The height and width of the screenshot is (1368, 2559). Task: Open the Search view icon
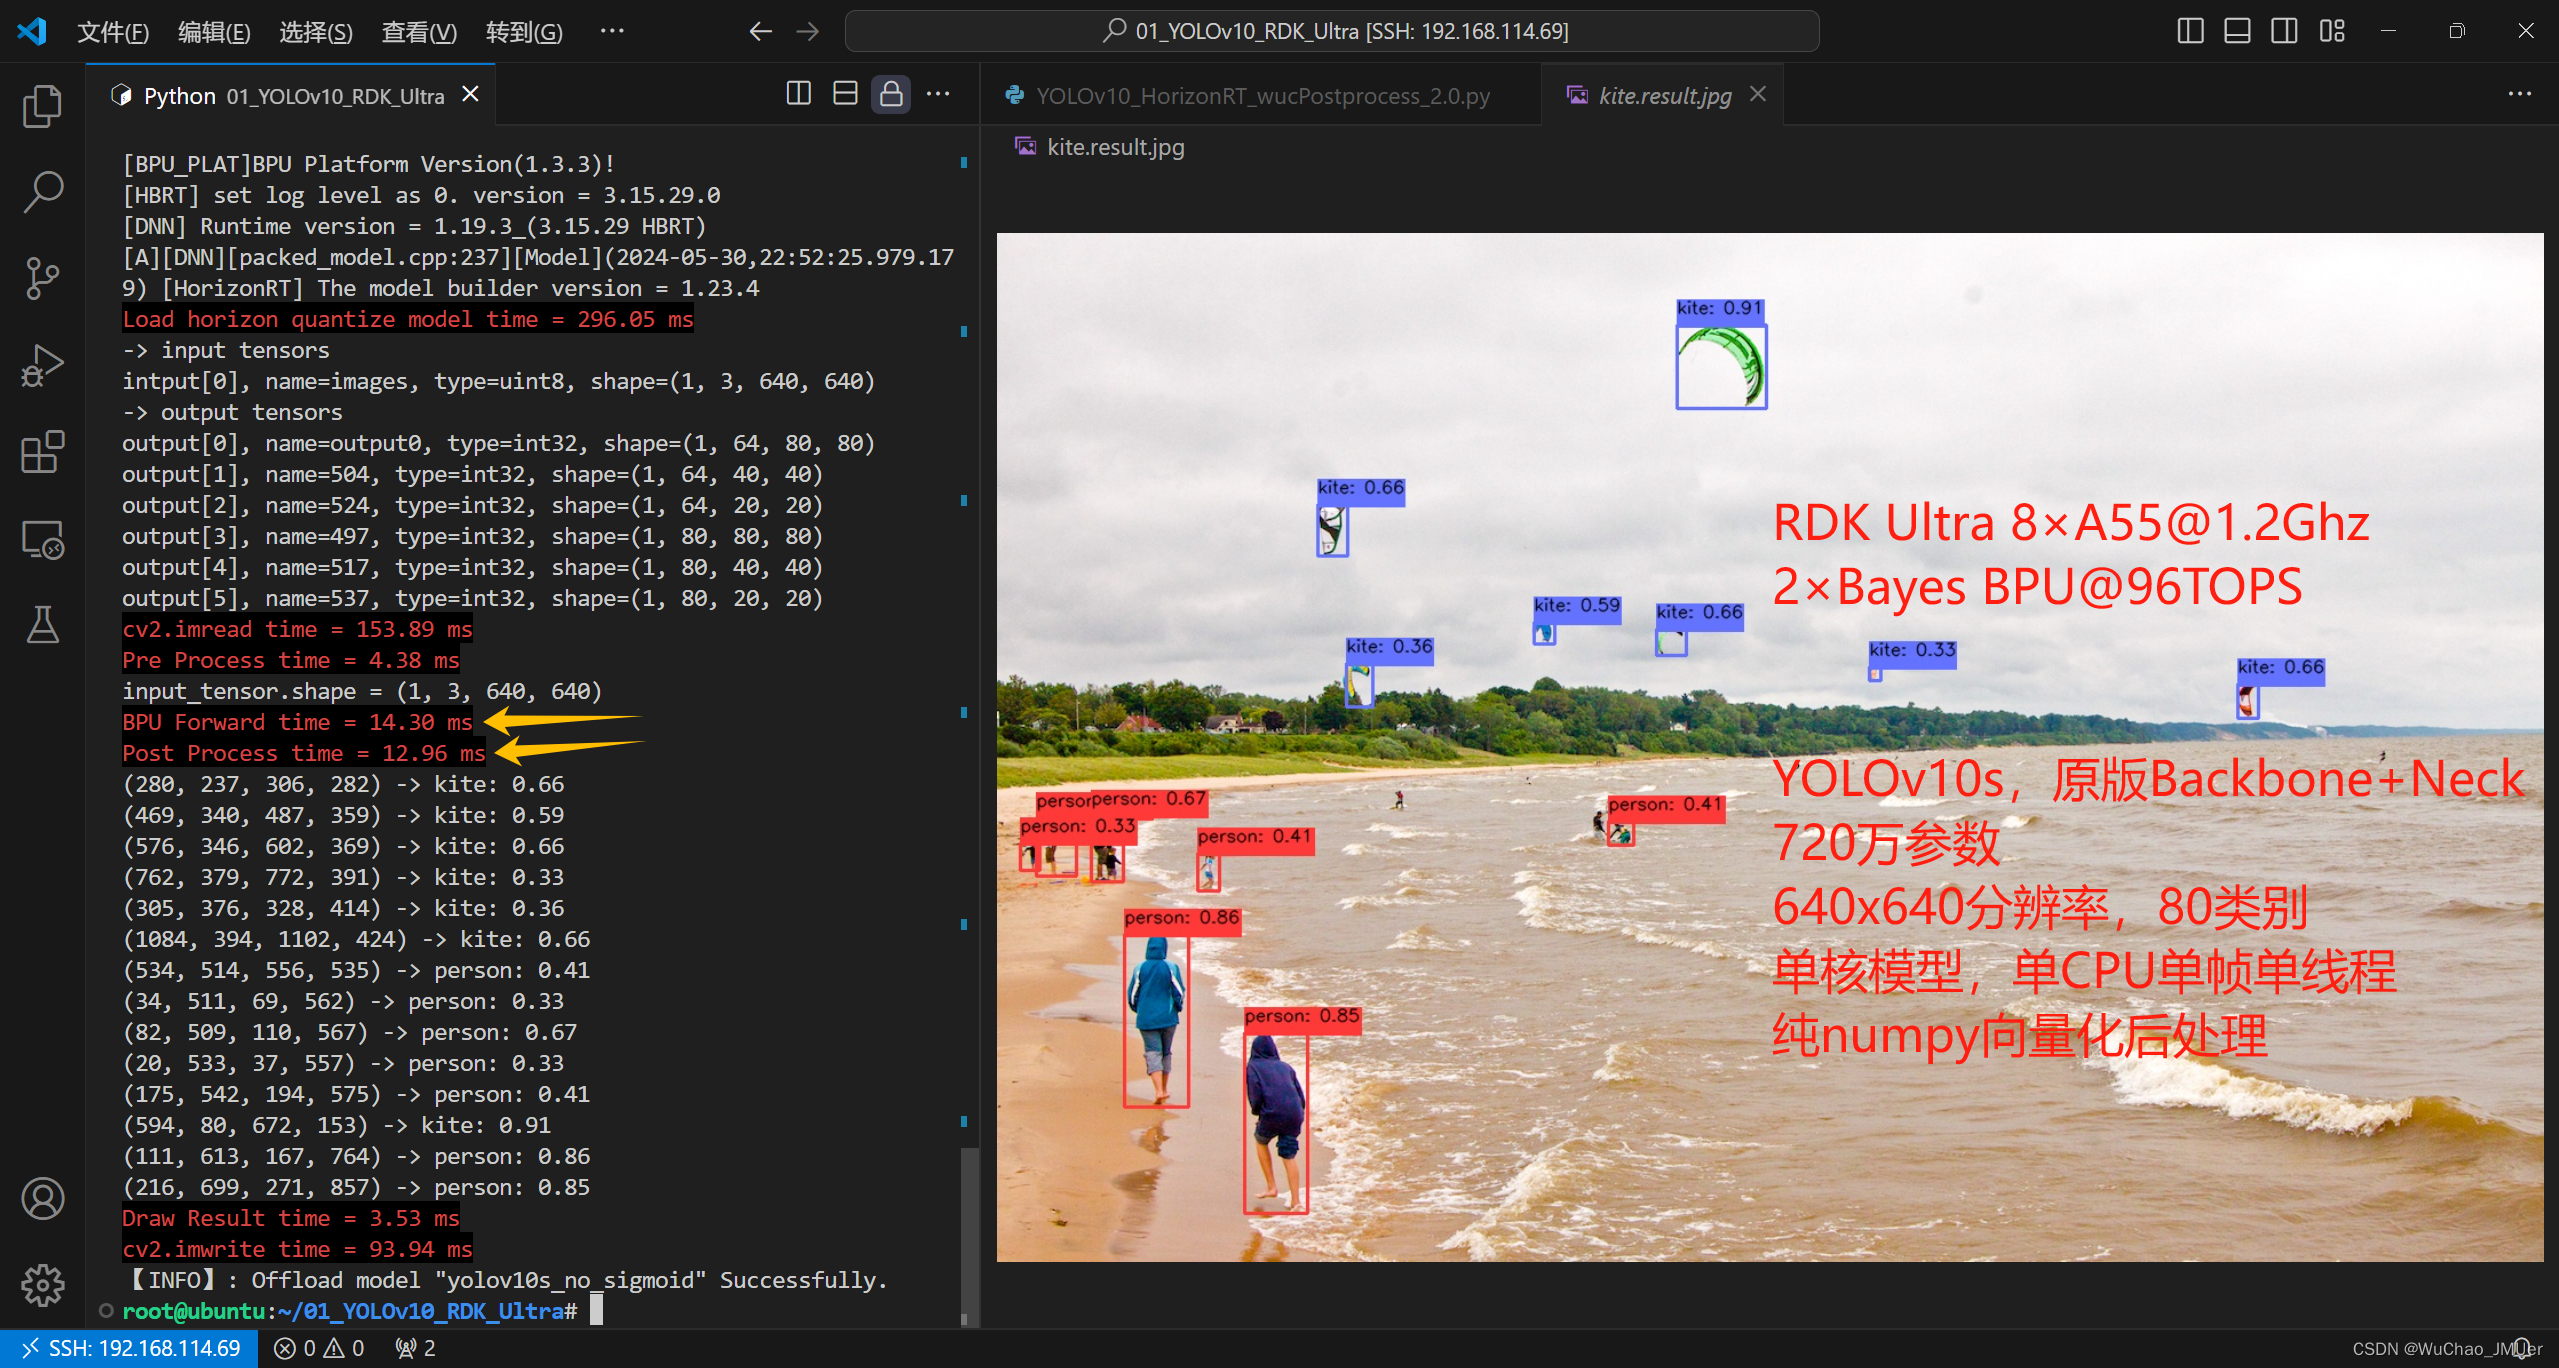point(42,192)
